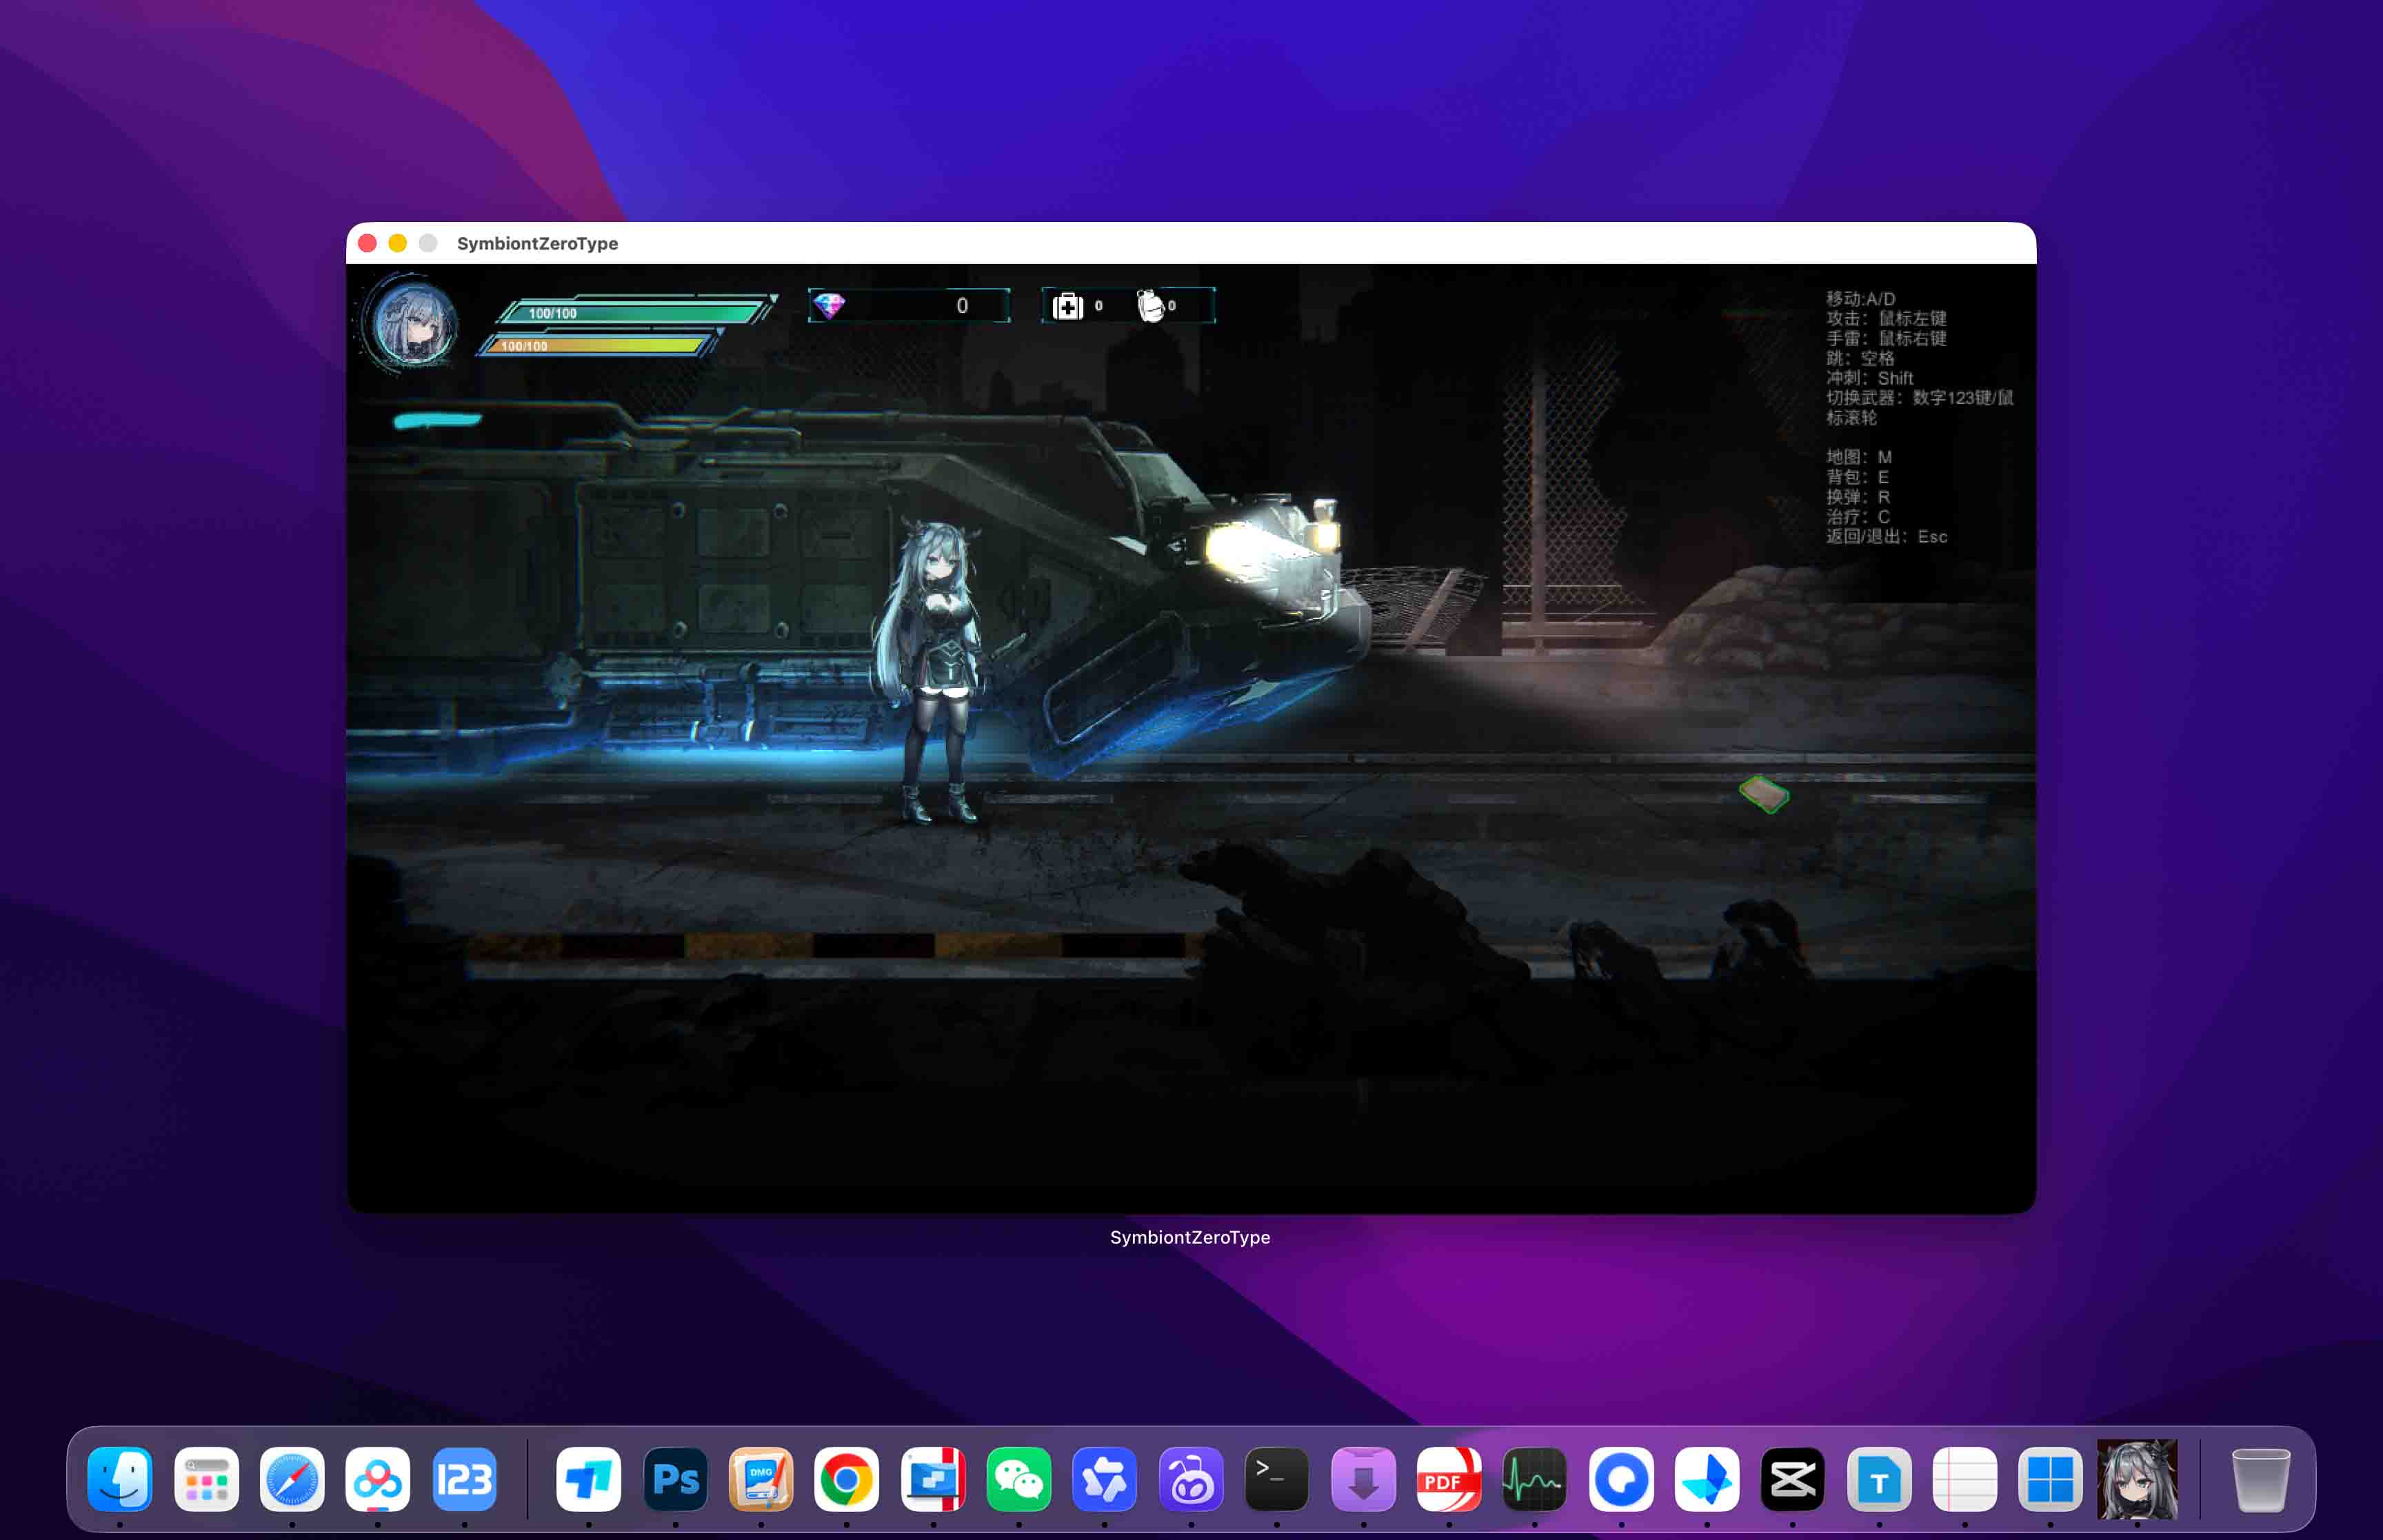2383x1540 pixels.
Task: Launch Photoshop from the Dock
Action: (x=675, y=1479)
